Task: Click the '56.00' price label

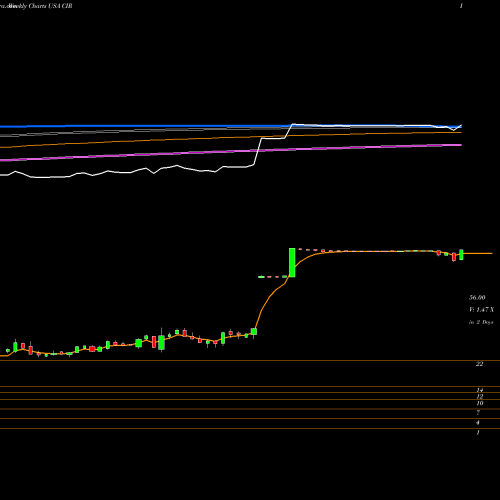Action: [x=477, y=297]
